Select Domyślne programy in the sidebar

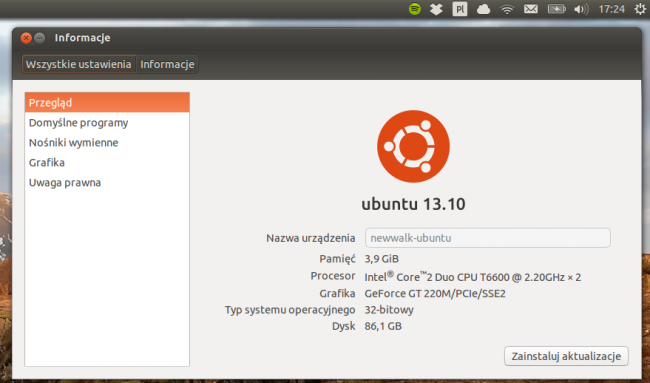[107, 123]
